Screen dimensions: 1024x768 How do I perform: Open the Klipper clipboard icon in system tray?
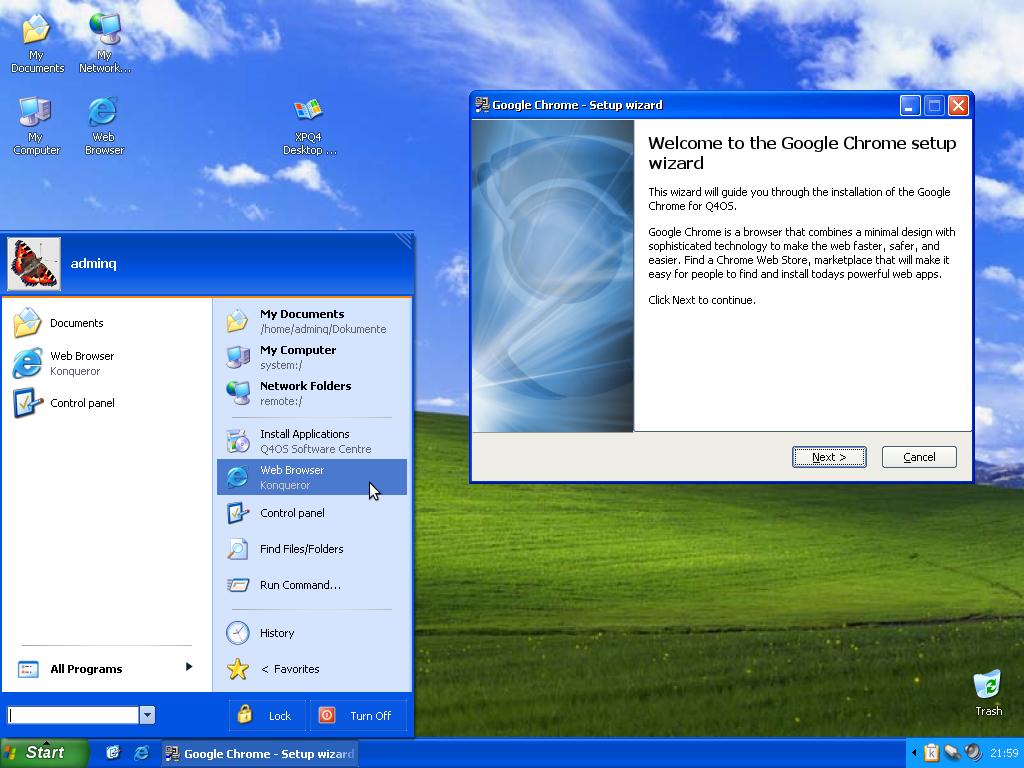click(x=932, y=752)
